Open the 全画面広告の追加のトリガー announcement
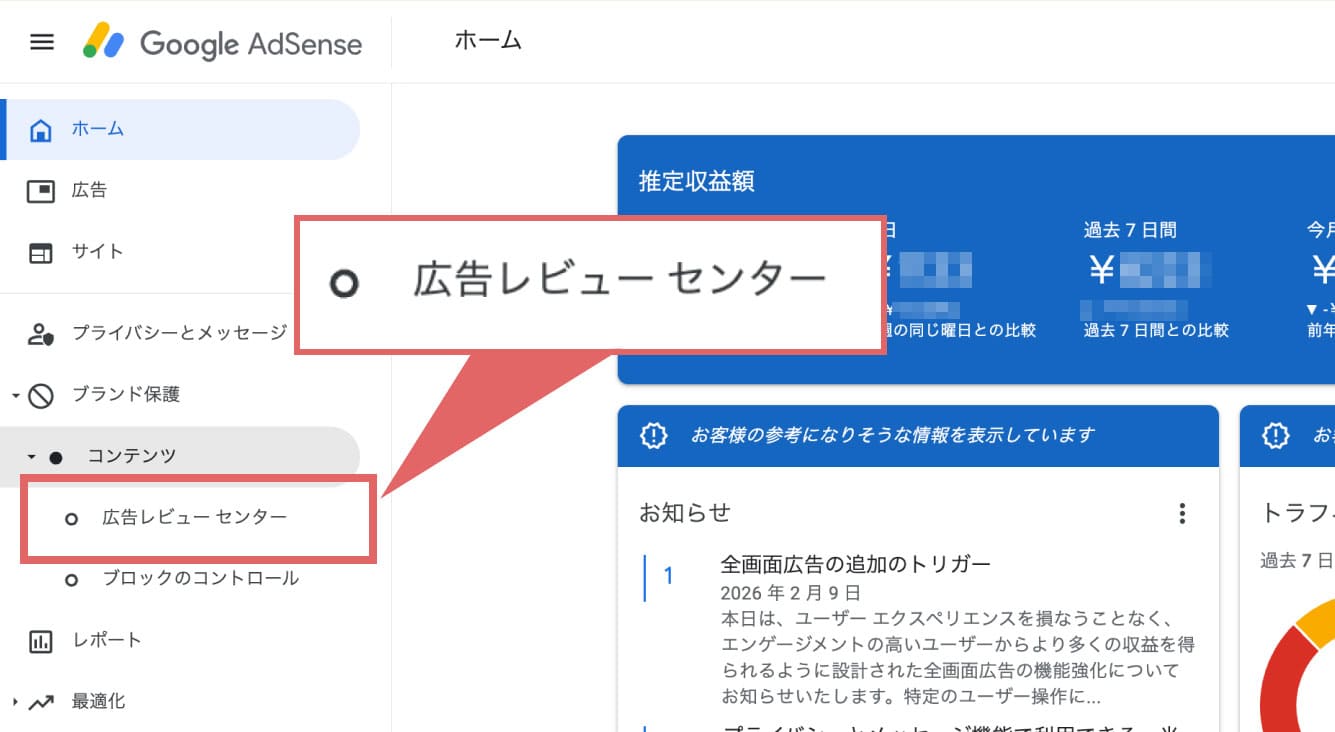 pyautogui.click(x=857, y=563)
